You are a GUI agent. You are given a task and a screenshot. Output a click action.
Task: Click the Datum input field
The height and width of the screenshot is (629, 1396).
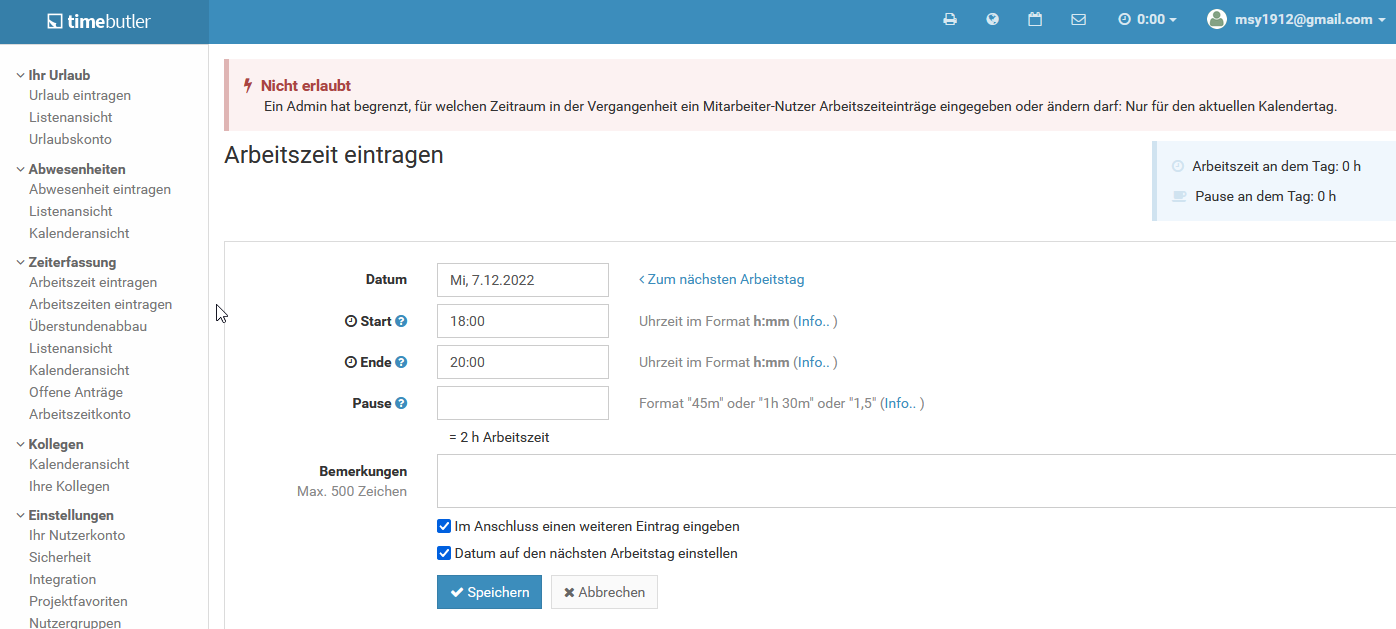[522, 280]
